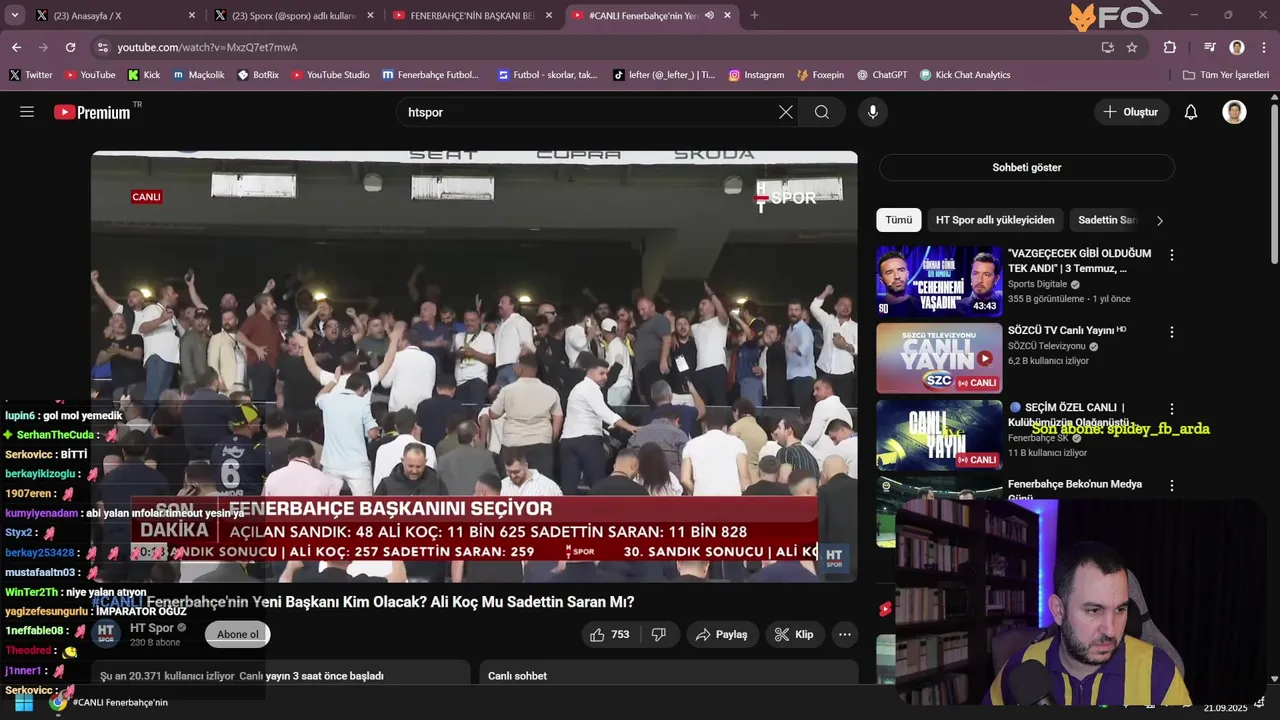The image size is (1280, 720).
Task: Clear the htspor search text
Action: tap(786, 112)
